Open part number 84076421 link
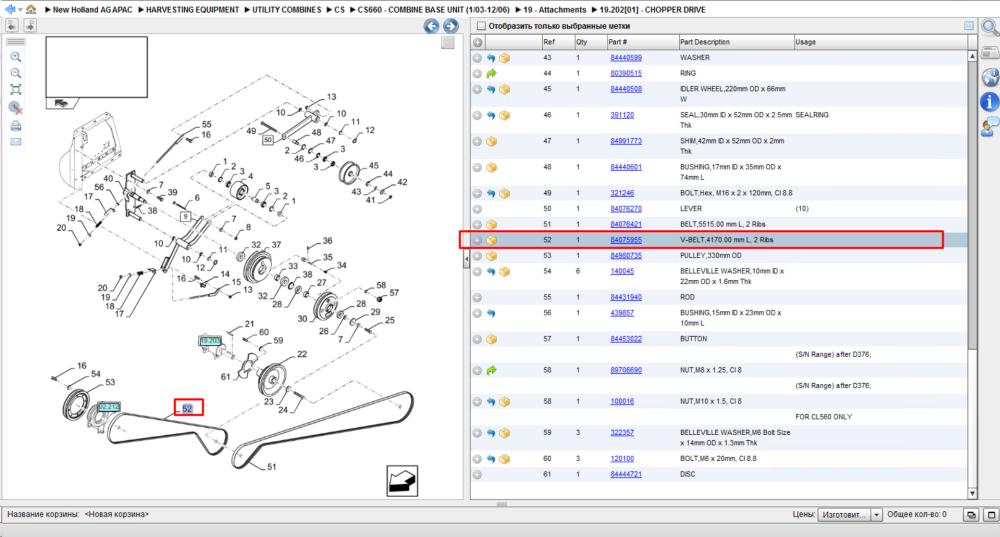 coord(626,224)
